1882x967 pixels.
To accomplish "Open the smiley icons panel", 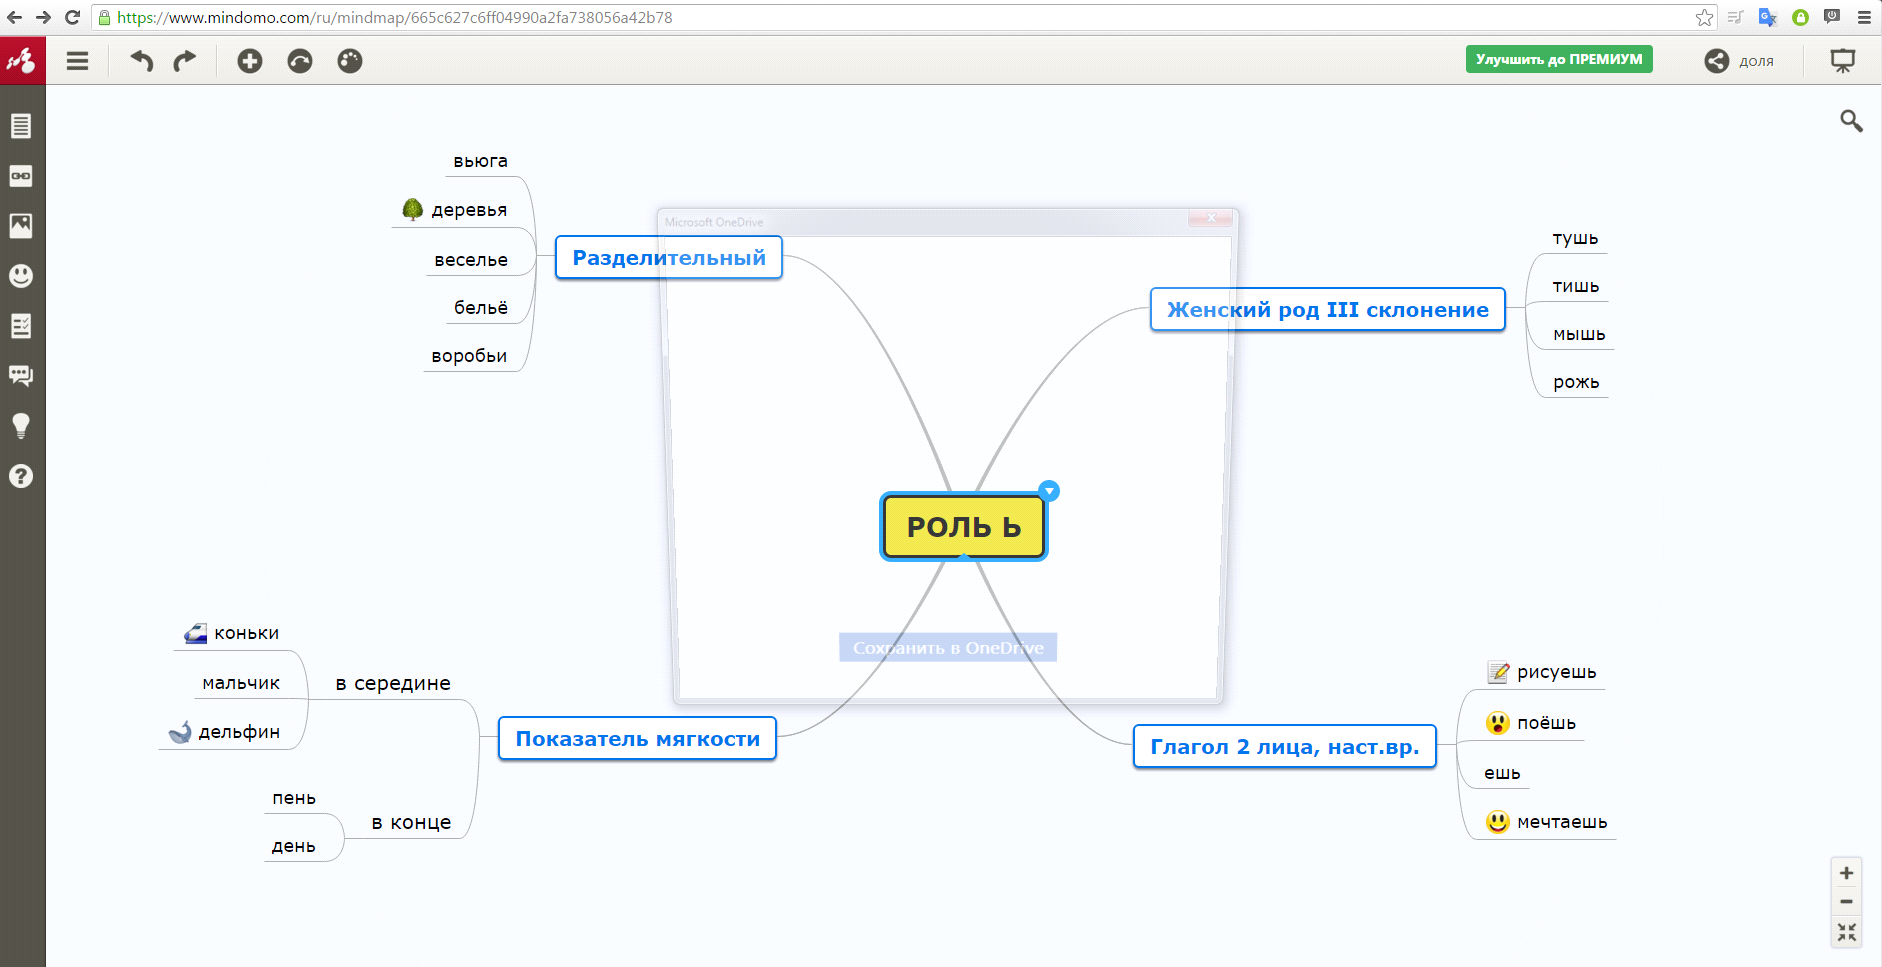I will 21,276.
